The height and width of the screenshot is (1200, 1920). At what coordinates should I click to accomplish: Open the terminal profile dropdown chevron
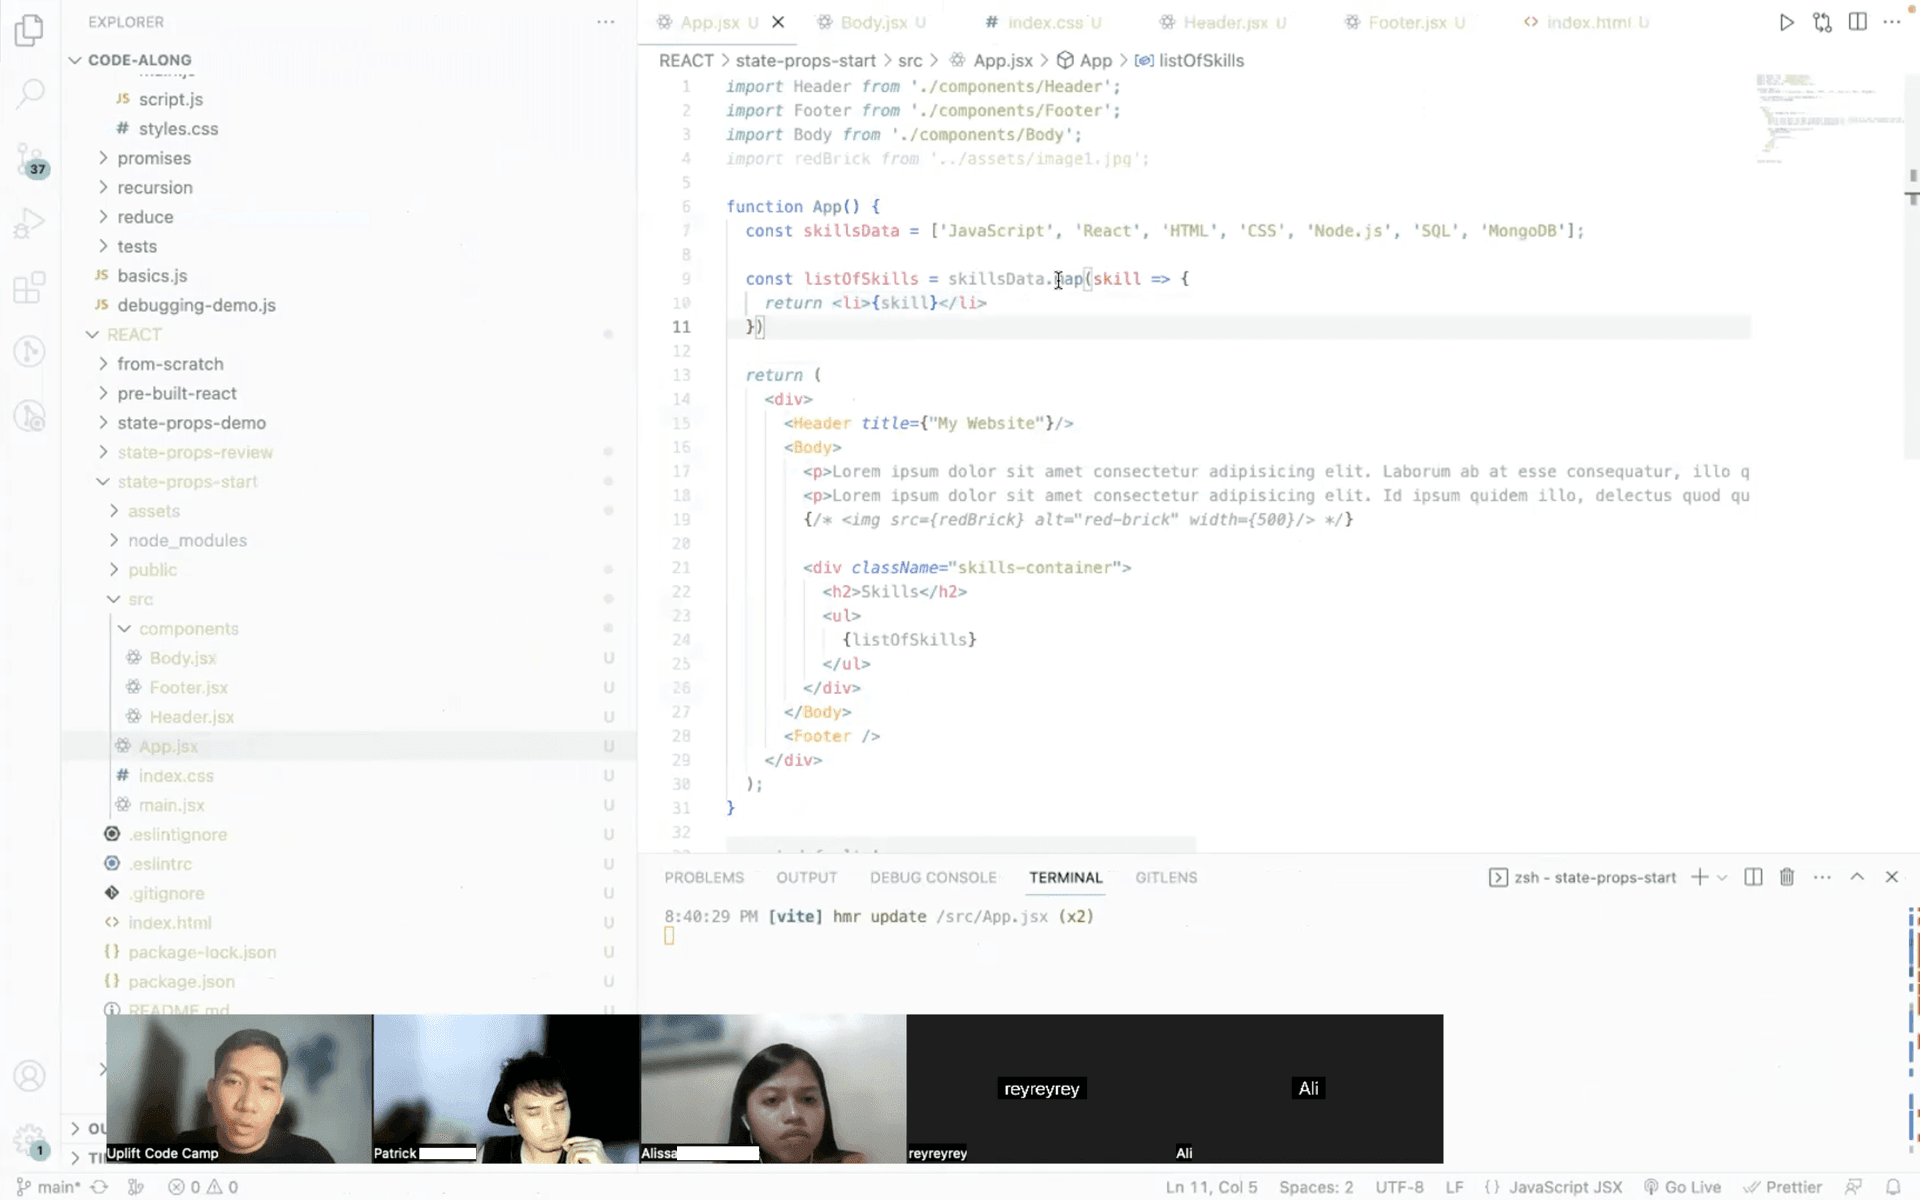pos(1722,877)
